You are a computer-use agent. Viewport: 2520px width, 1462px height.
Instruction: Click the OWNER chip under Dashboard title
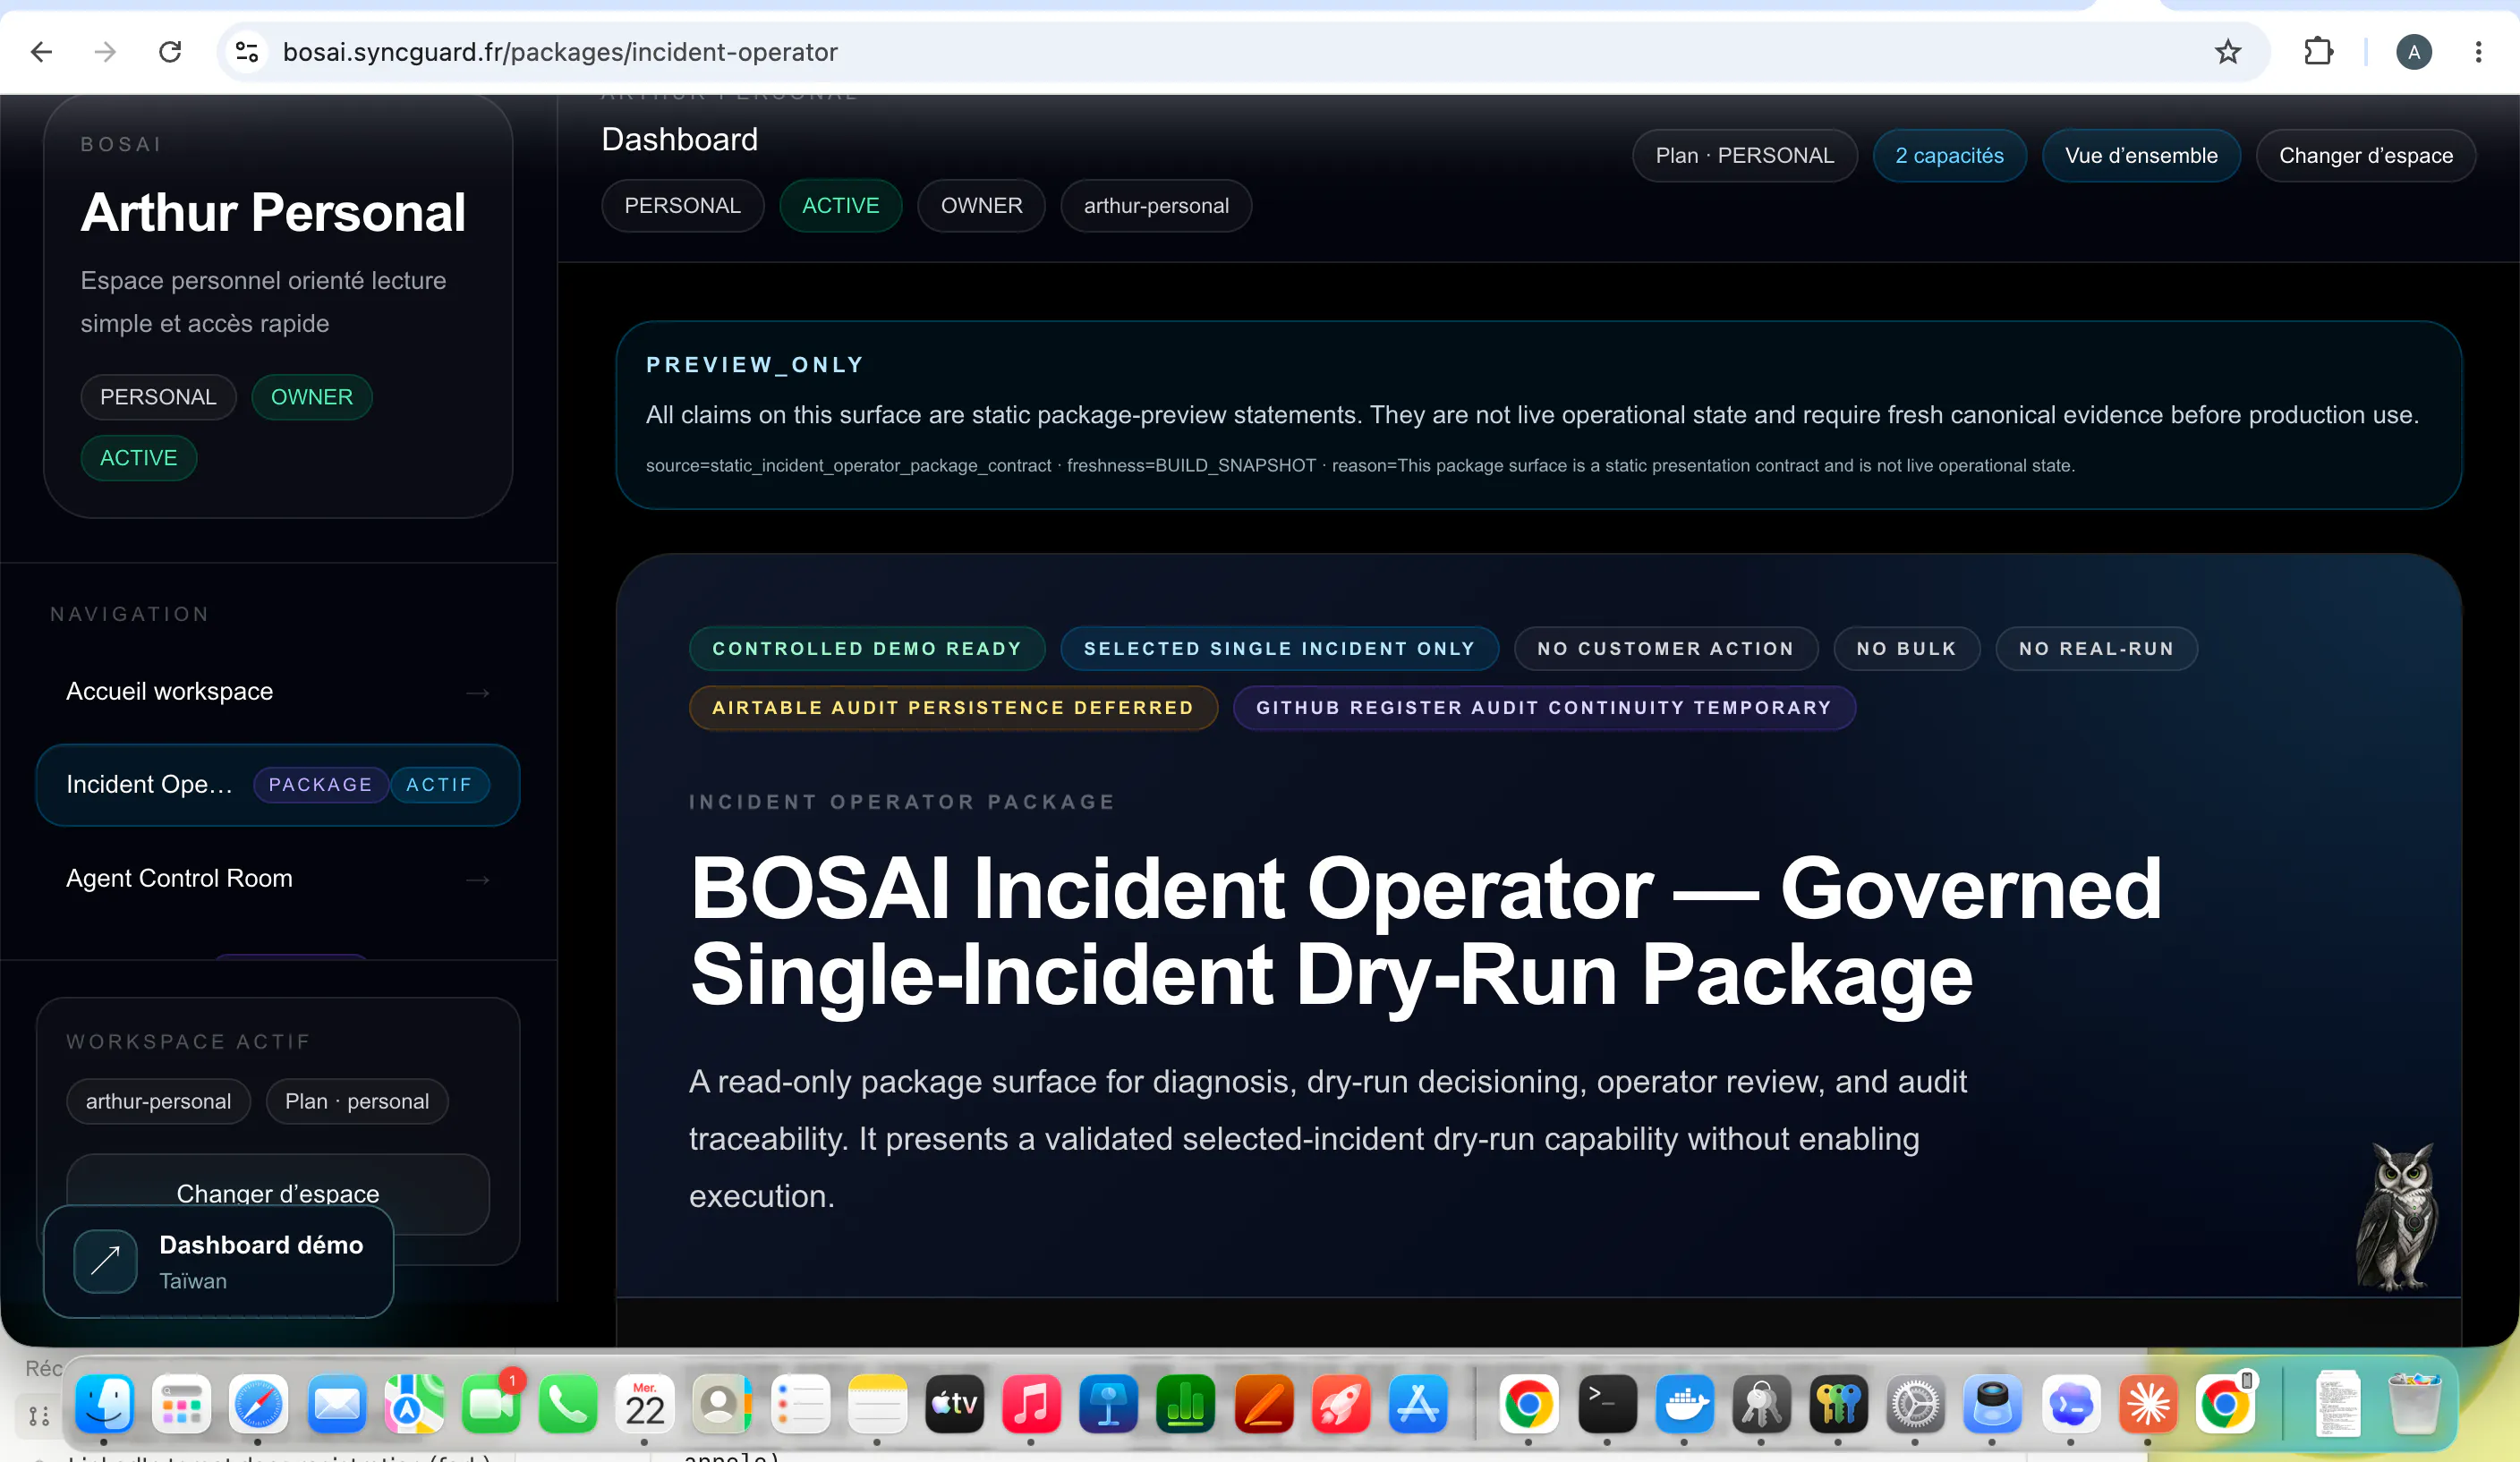(x=981, y=206)
